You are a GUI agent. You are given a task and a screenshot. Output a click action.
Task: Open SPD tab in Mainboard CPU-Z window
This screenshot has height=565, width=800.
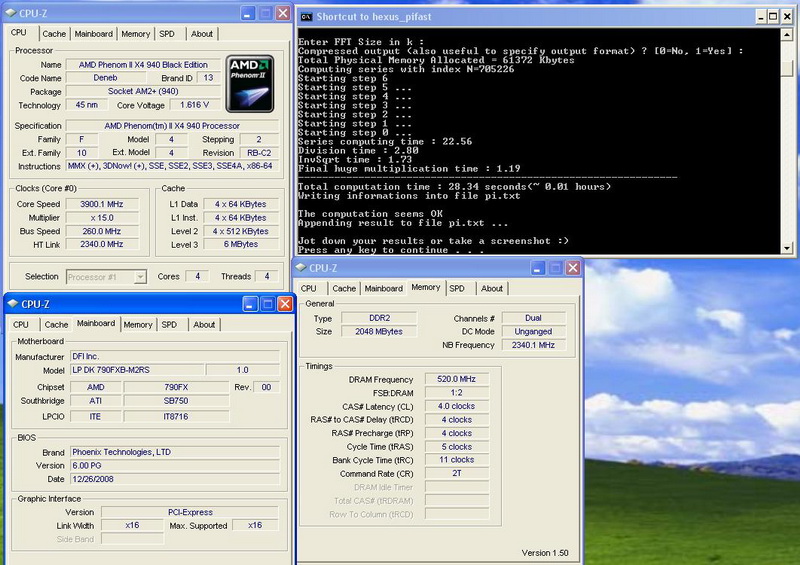tap(169, 325)
